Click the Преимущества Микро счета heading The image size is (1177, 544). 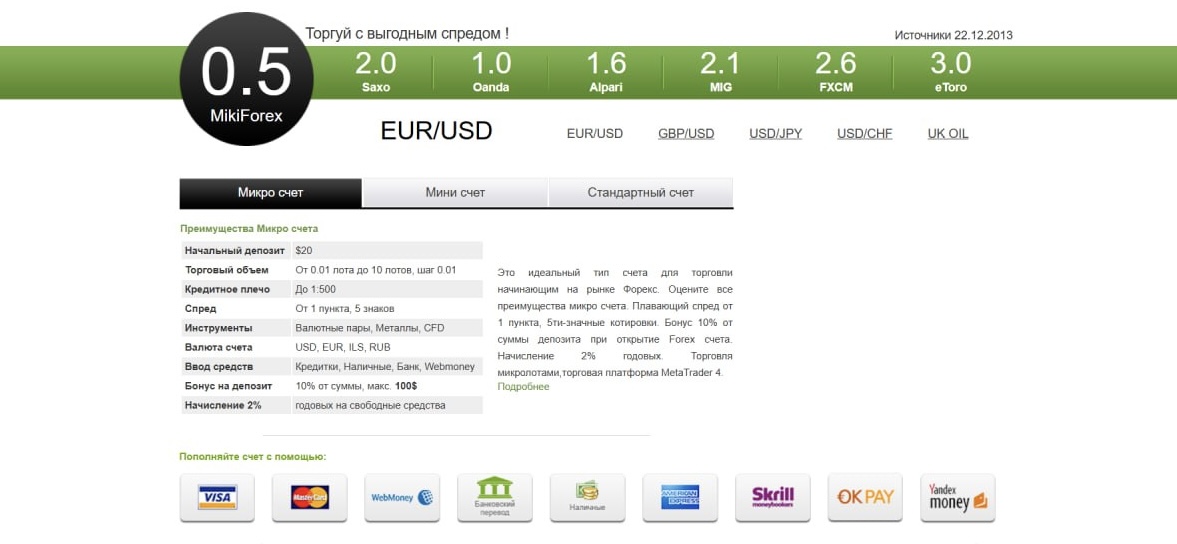pos(248,229)
